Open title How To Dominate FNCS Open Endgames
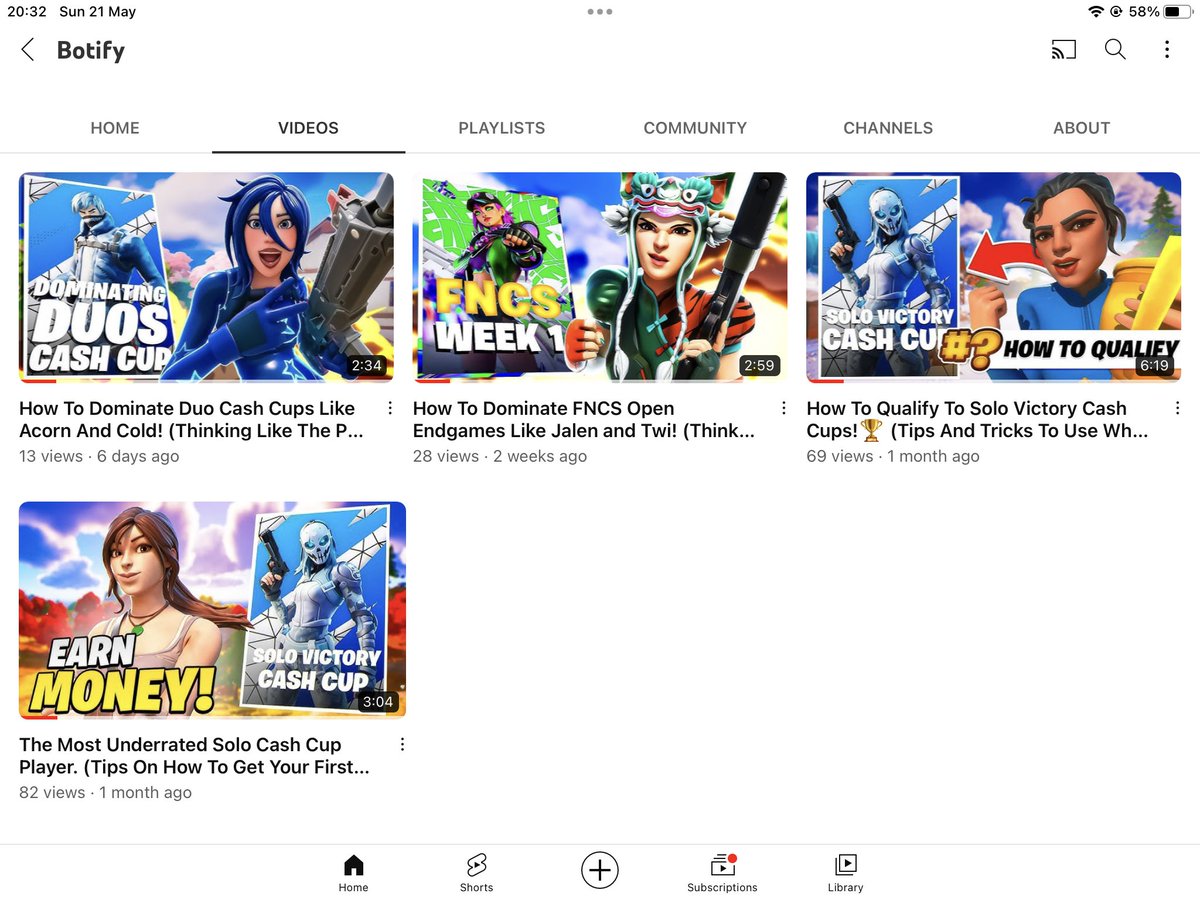This screenshot has height=900, width=1200. point(584,420)
